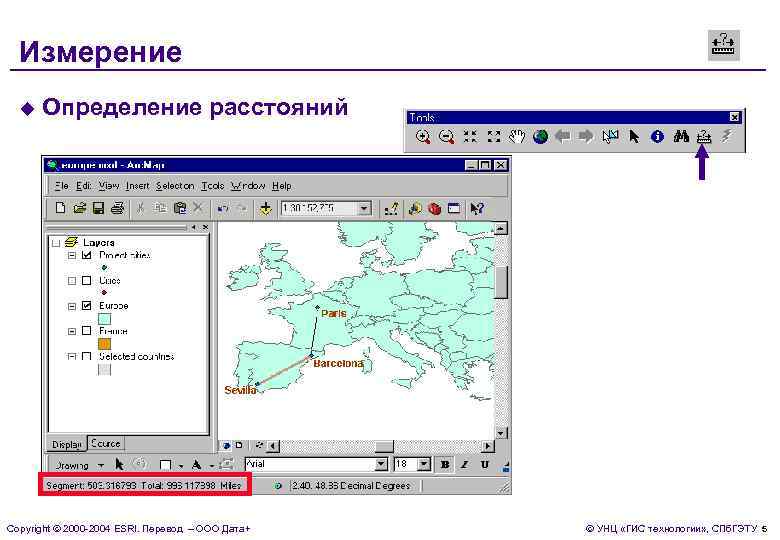Screen dimensions: 780x540
Task: Go back to previous extent arrow
Action: pyautogui.click(x=563, y=136)
